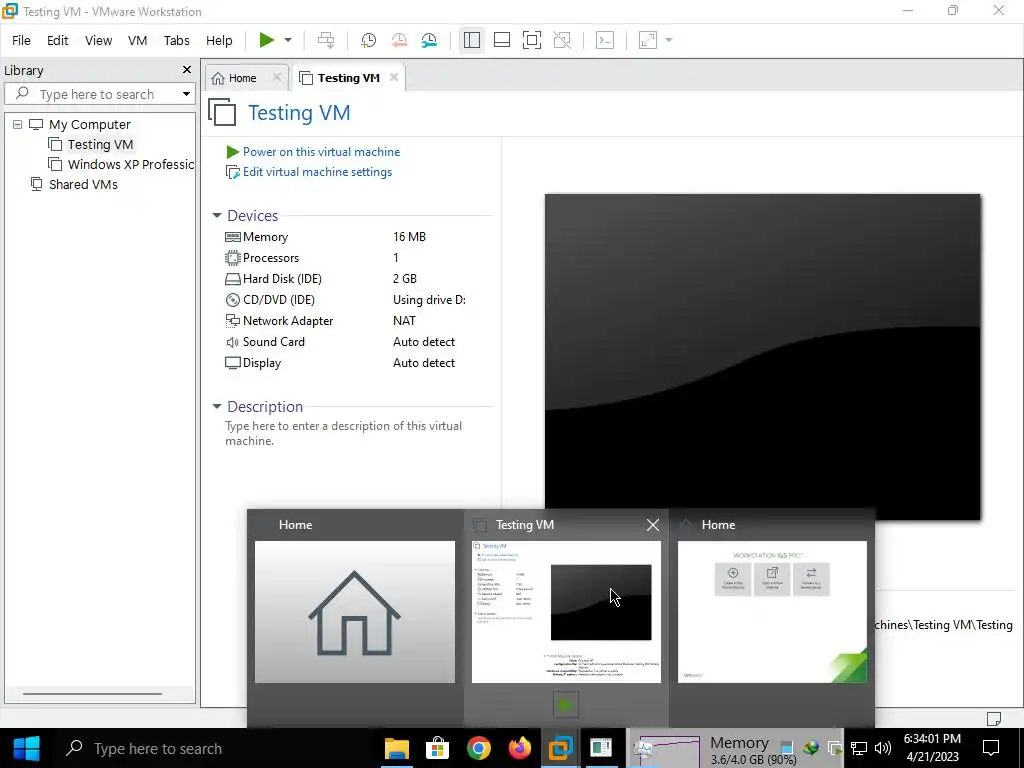Open the Tabs menu
Image resolution: width=1024 pixels, height=768 pixels.
click(176, 40)
